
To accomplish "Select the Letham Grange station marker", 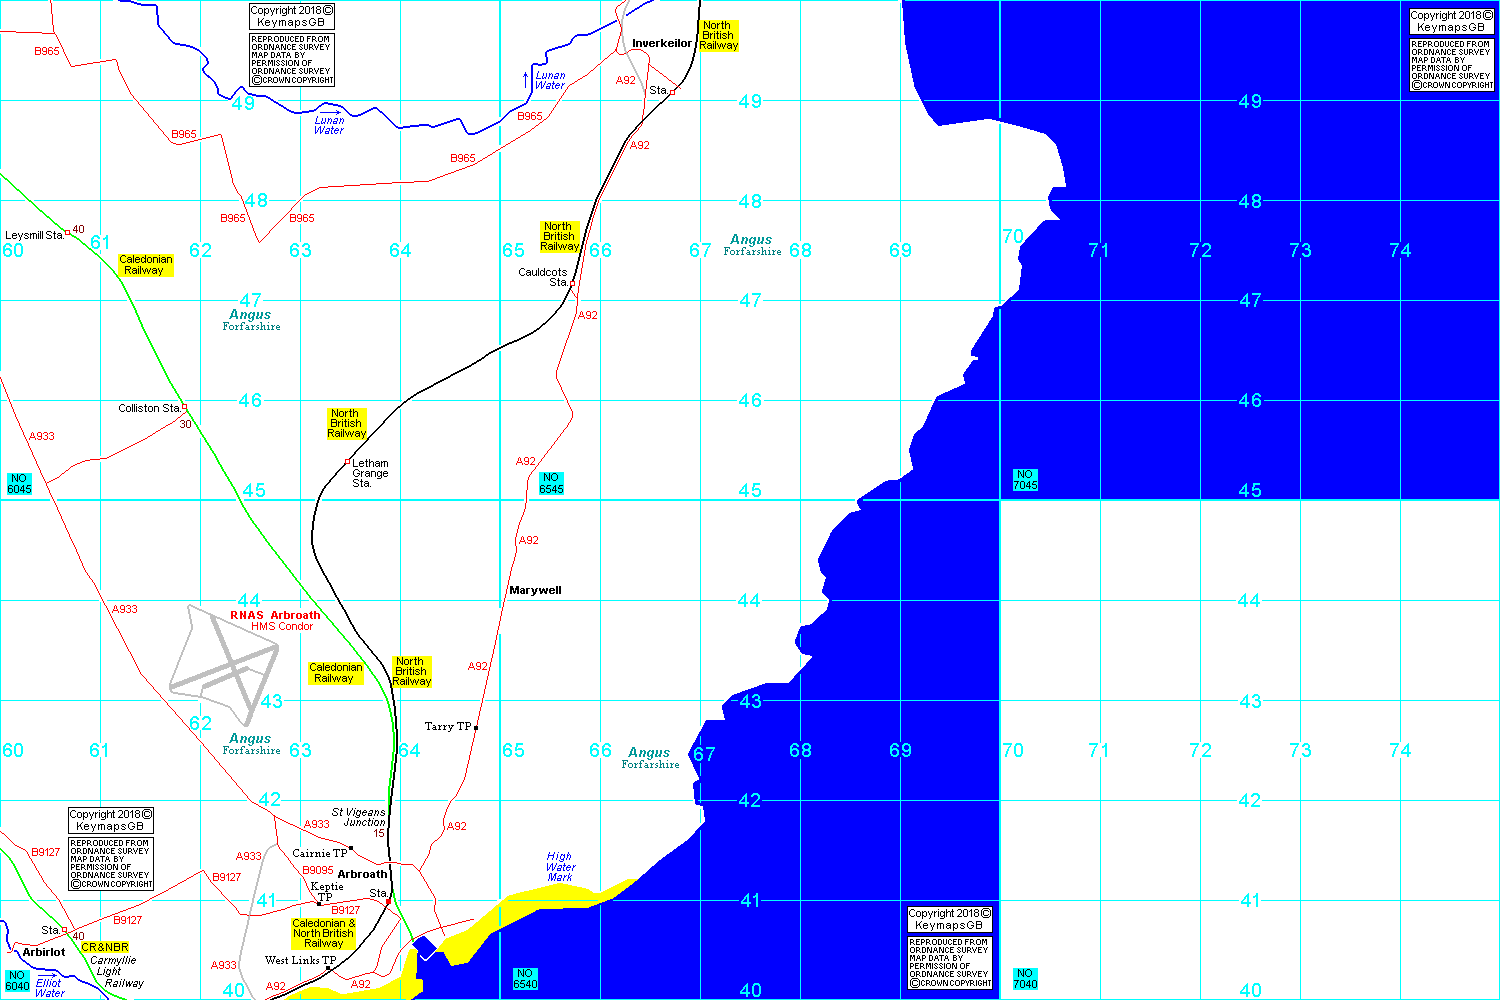I will click(347, 462).
